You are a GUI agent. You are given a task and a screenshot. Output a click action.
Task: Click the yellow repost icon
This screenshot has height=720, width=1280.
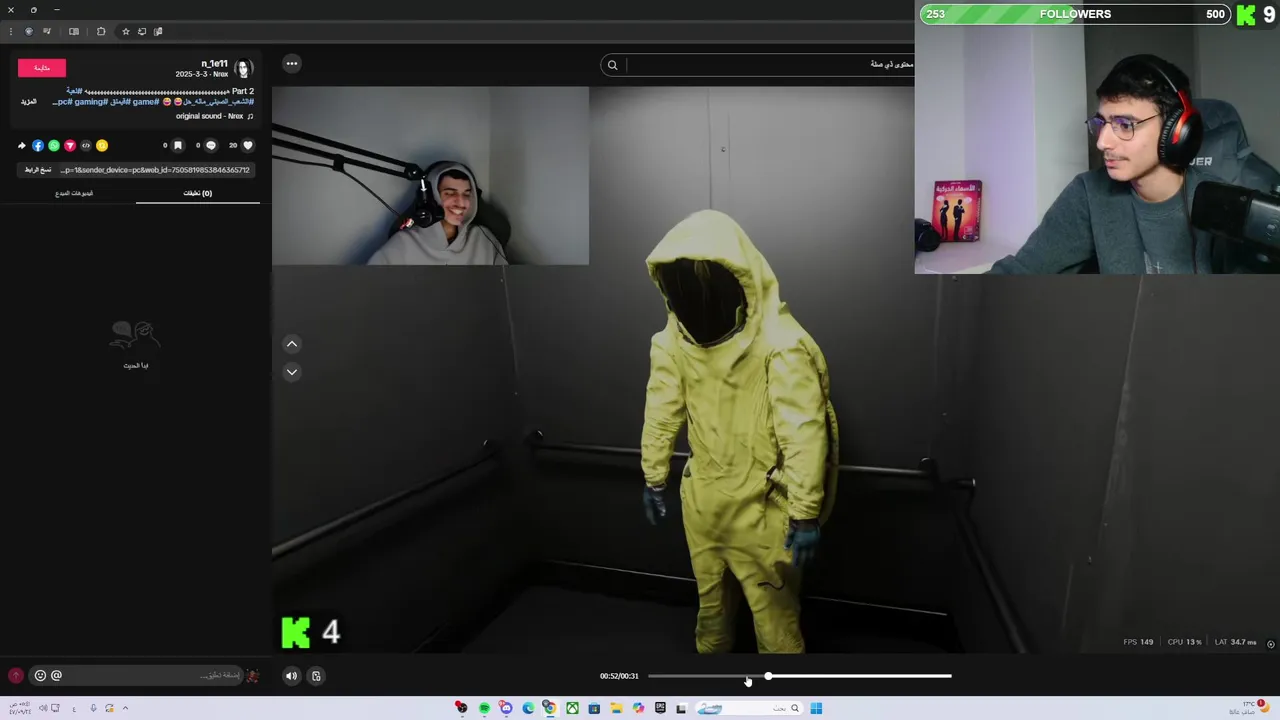point(102,145)
